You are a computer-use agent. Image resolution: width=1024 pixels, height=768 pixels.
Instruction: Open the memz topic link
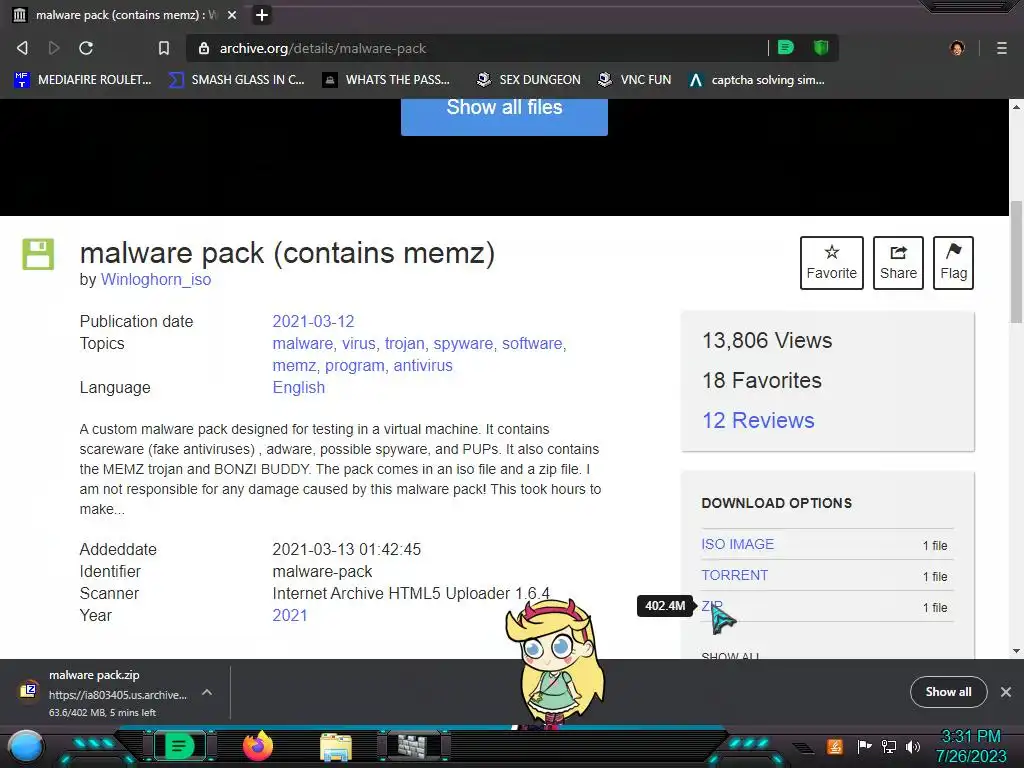(x=294, y=366)
